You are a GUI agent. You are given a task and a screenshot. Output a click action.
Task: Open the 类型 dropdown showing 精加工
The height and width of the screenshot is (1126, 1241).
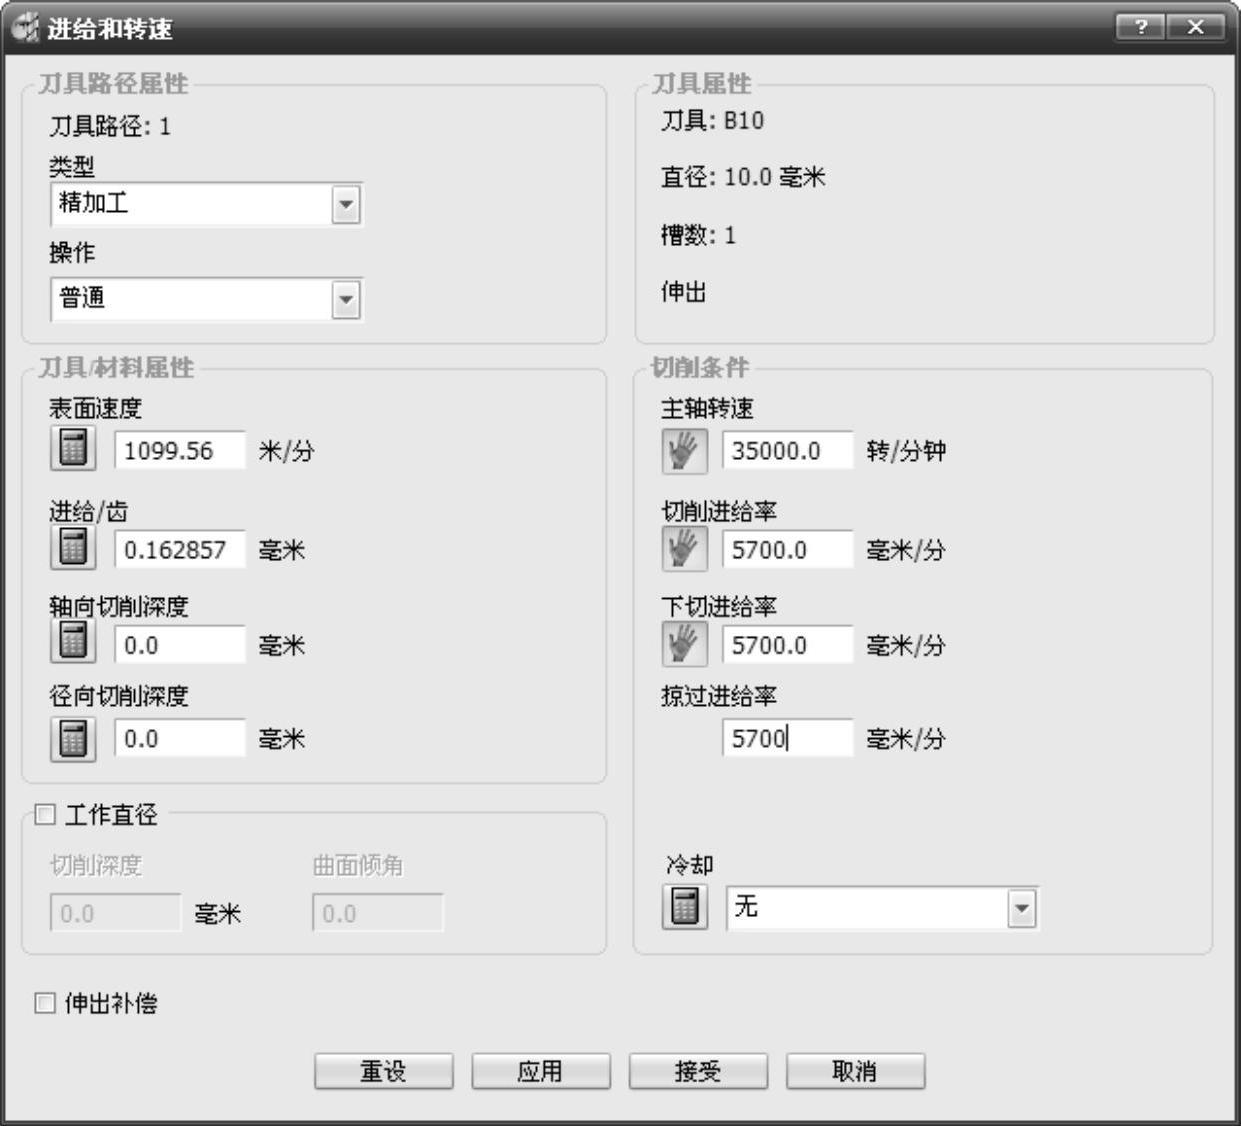click(x=206, y=204)
